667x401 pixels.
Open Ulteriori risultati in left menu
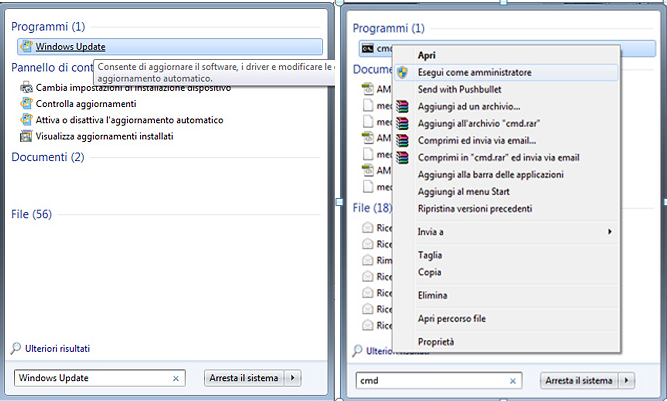click(57, 349)
